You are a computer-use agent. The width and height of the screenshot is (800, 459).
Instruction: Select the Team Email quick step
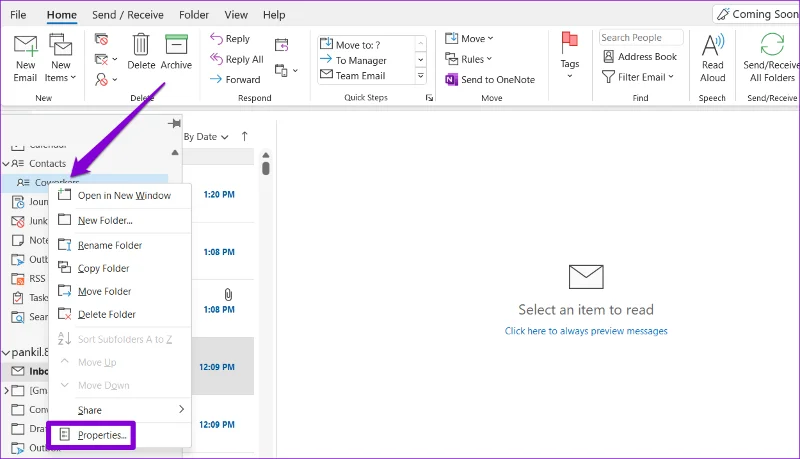click(366, 75)
